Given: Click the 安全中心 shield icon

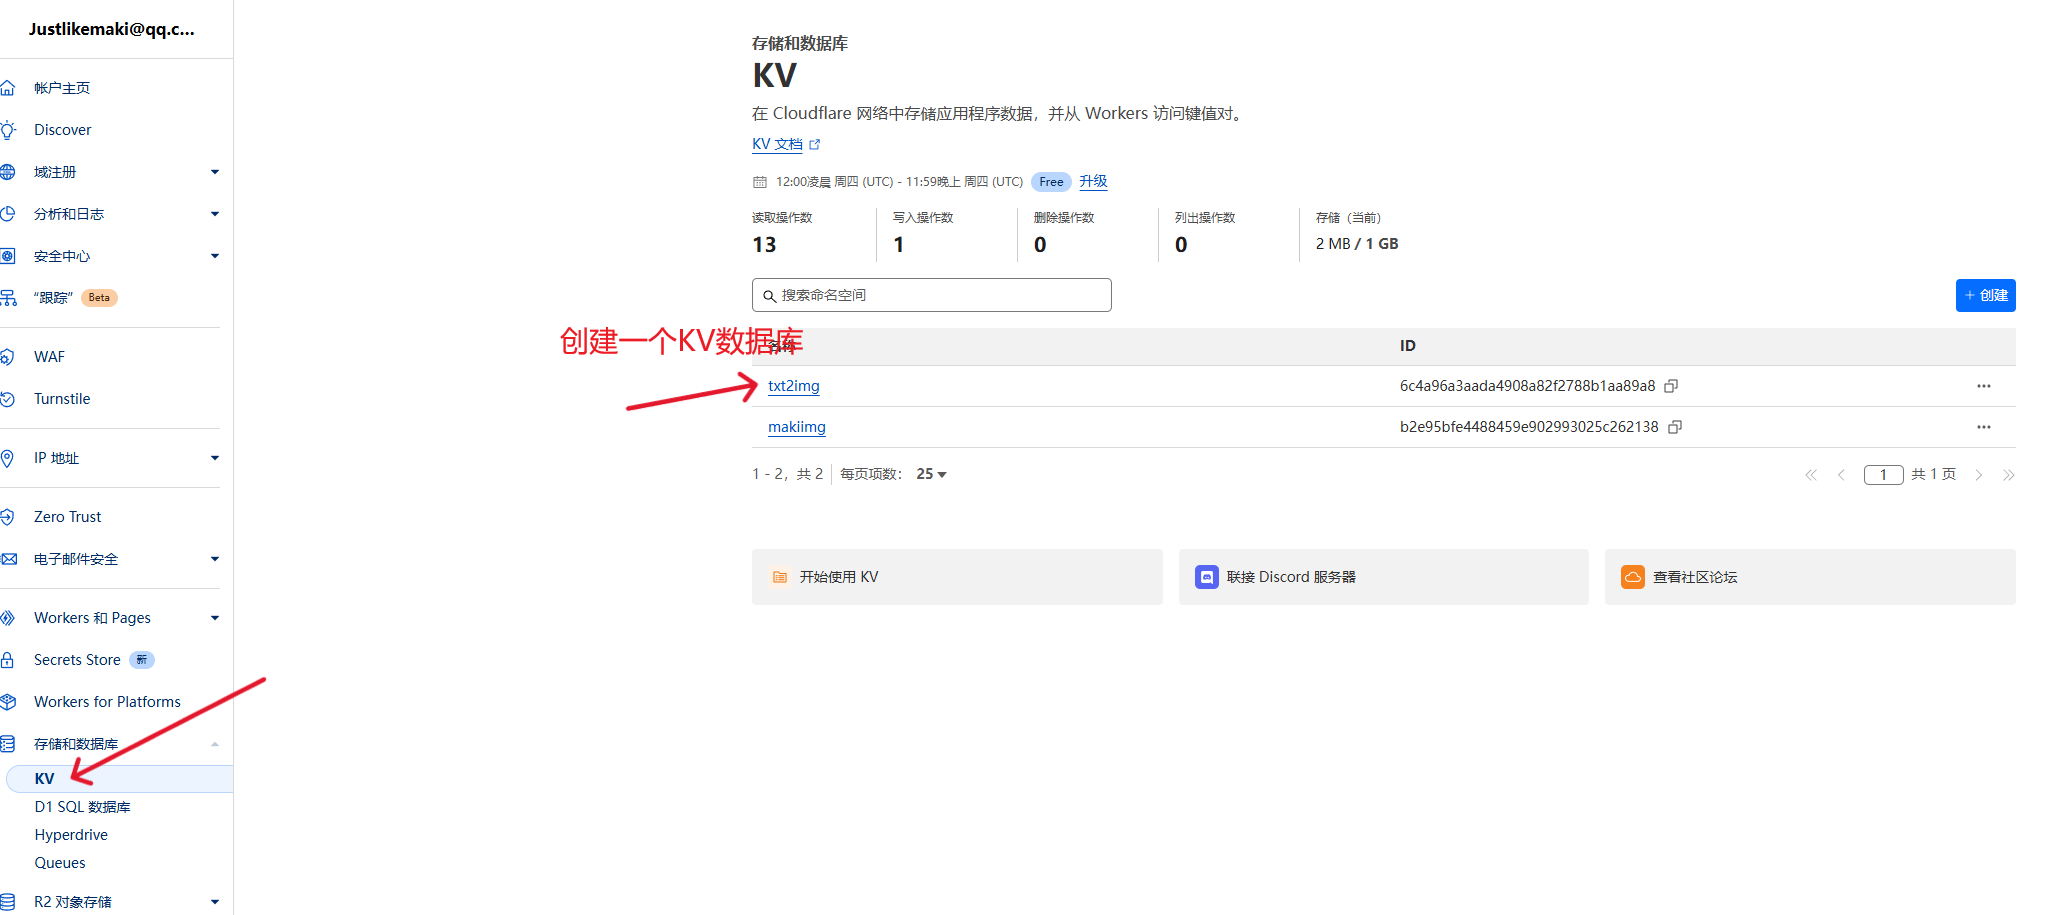Looking at the screenshot, I should tap(7, 256).
